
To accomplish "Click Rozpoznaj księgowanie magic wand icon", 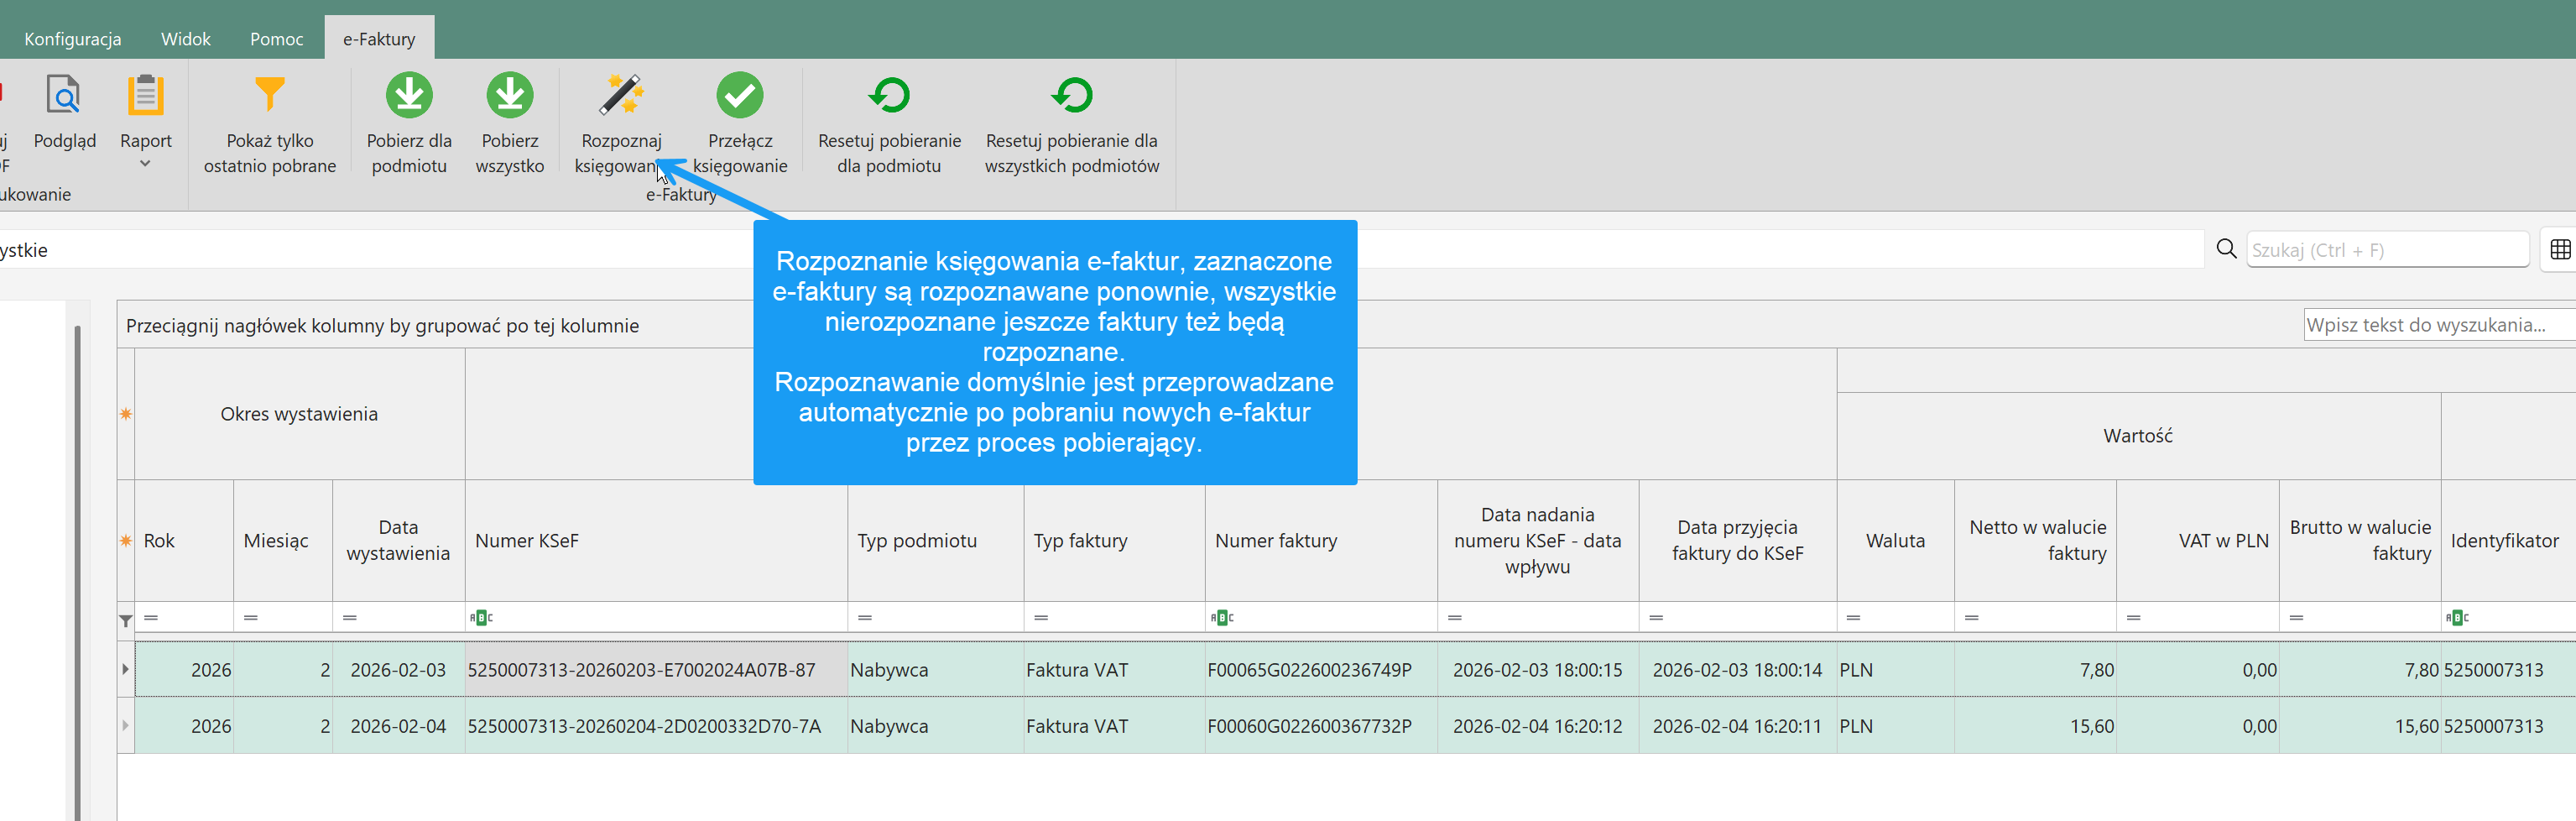I will pyautogui.click(x=621, y=97).
